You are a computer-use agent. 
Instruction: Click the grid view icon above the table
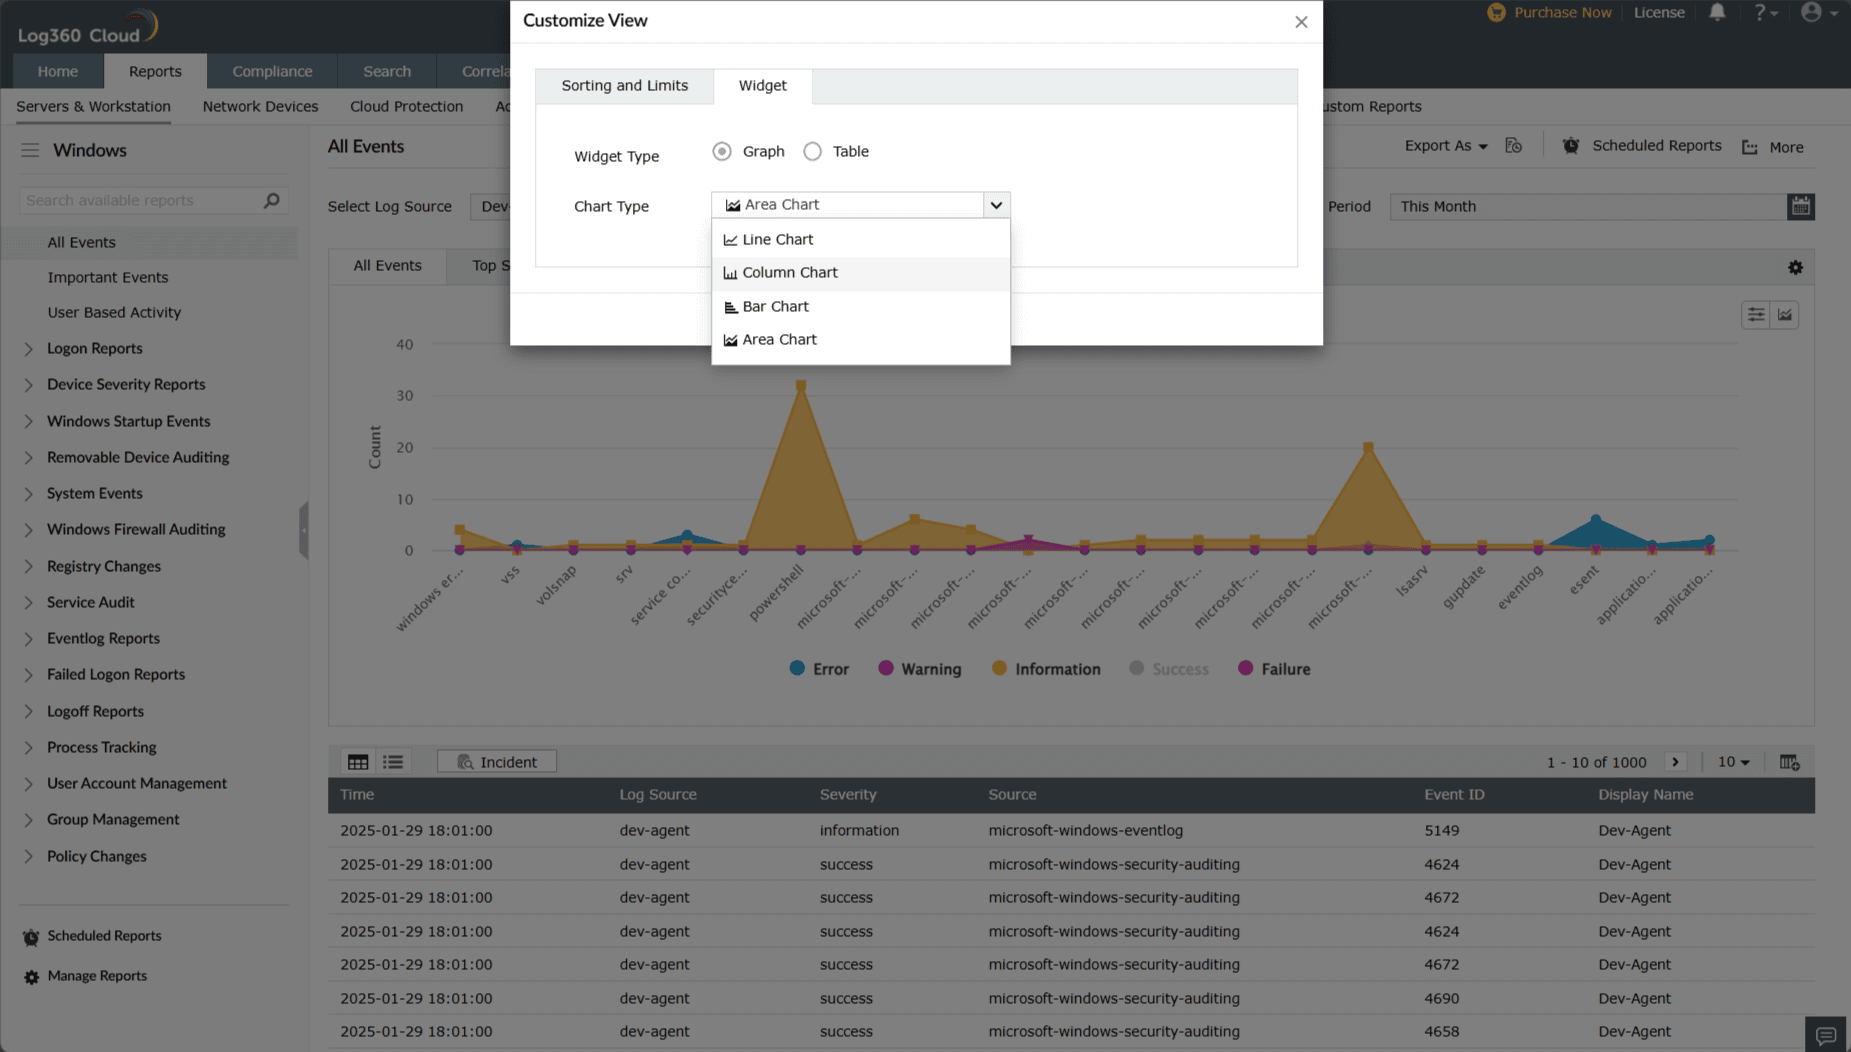pyautogui.click(x=357, y=761)
